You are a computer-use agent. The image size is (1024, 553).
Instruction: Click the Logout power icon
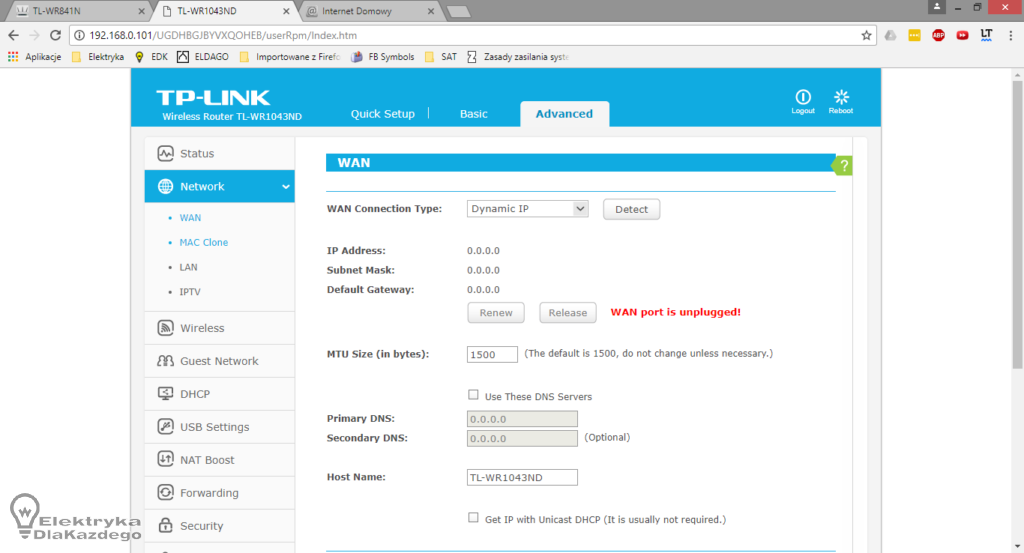tap(803, 97)
